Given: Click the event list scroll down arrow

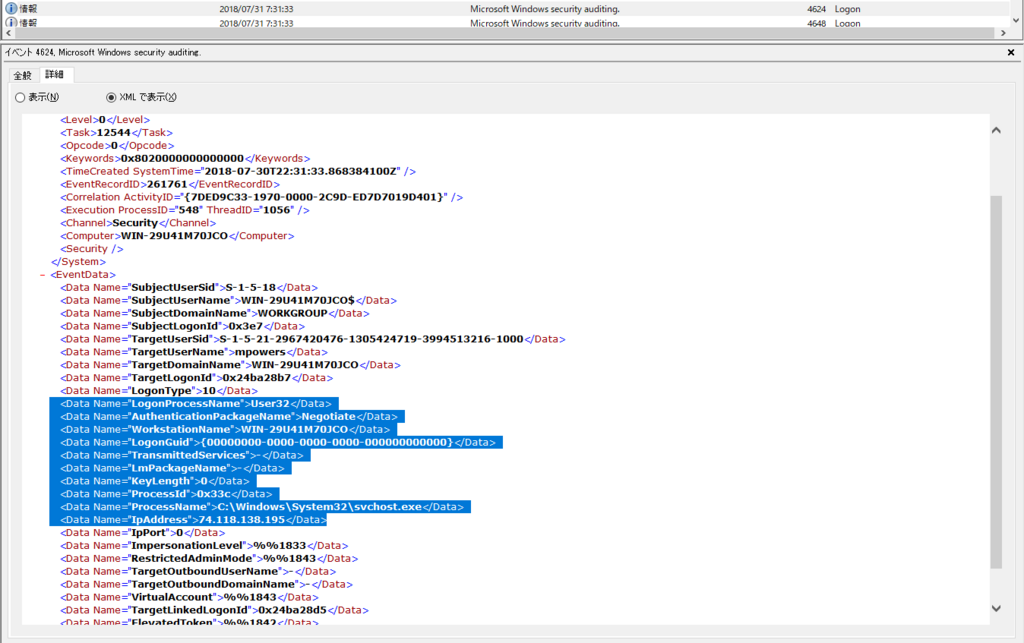Looking at the screenshot, I should pos(1016,20).
